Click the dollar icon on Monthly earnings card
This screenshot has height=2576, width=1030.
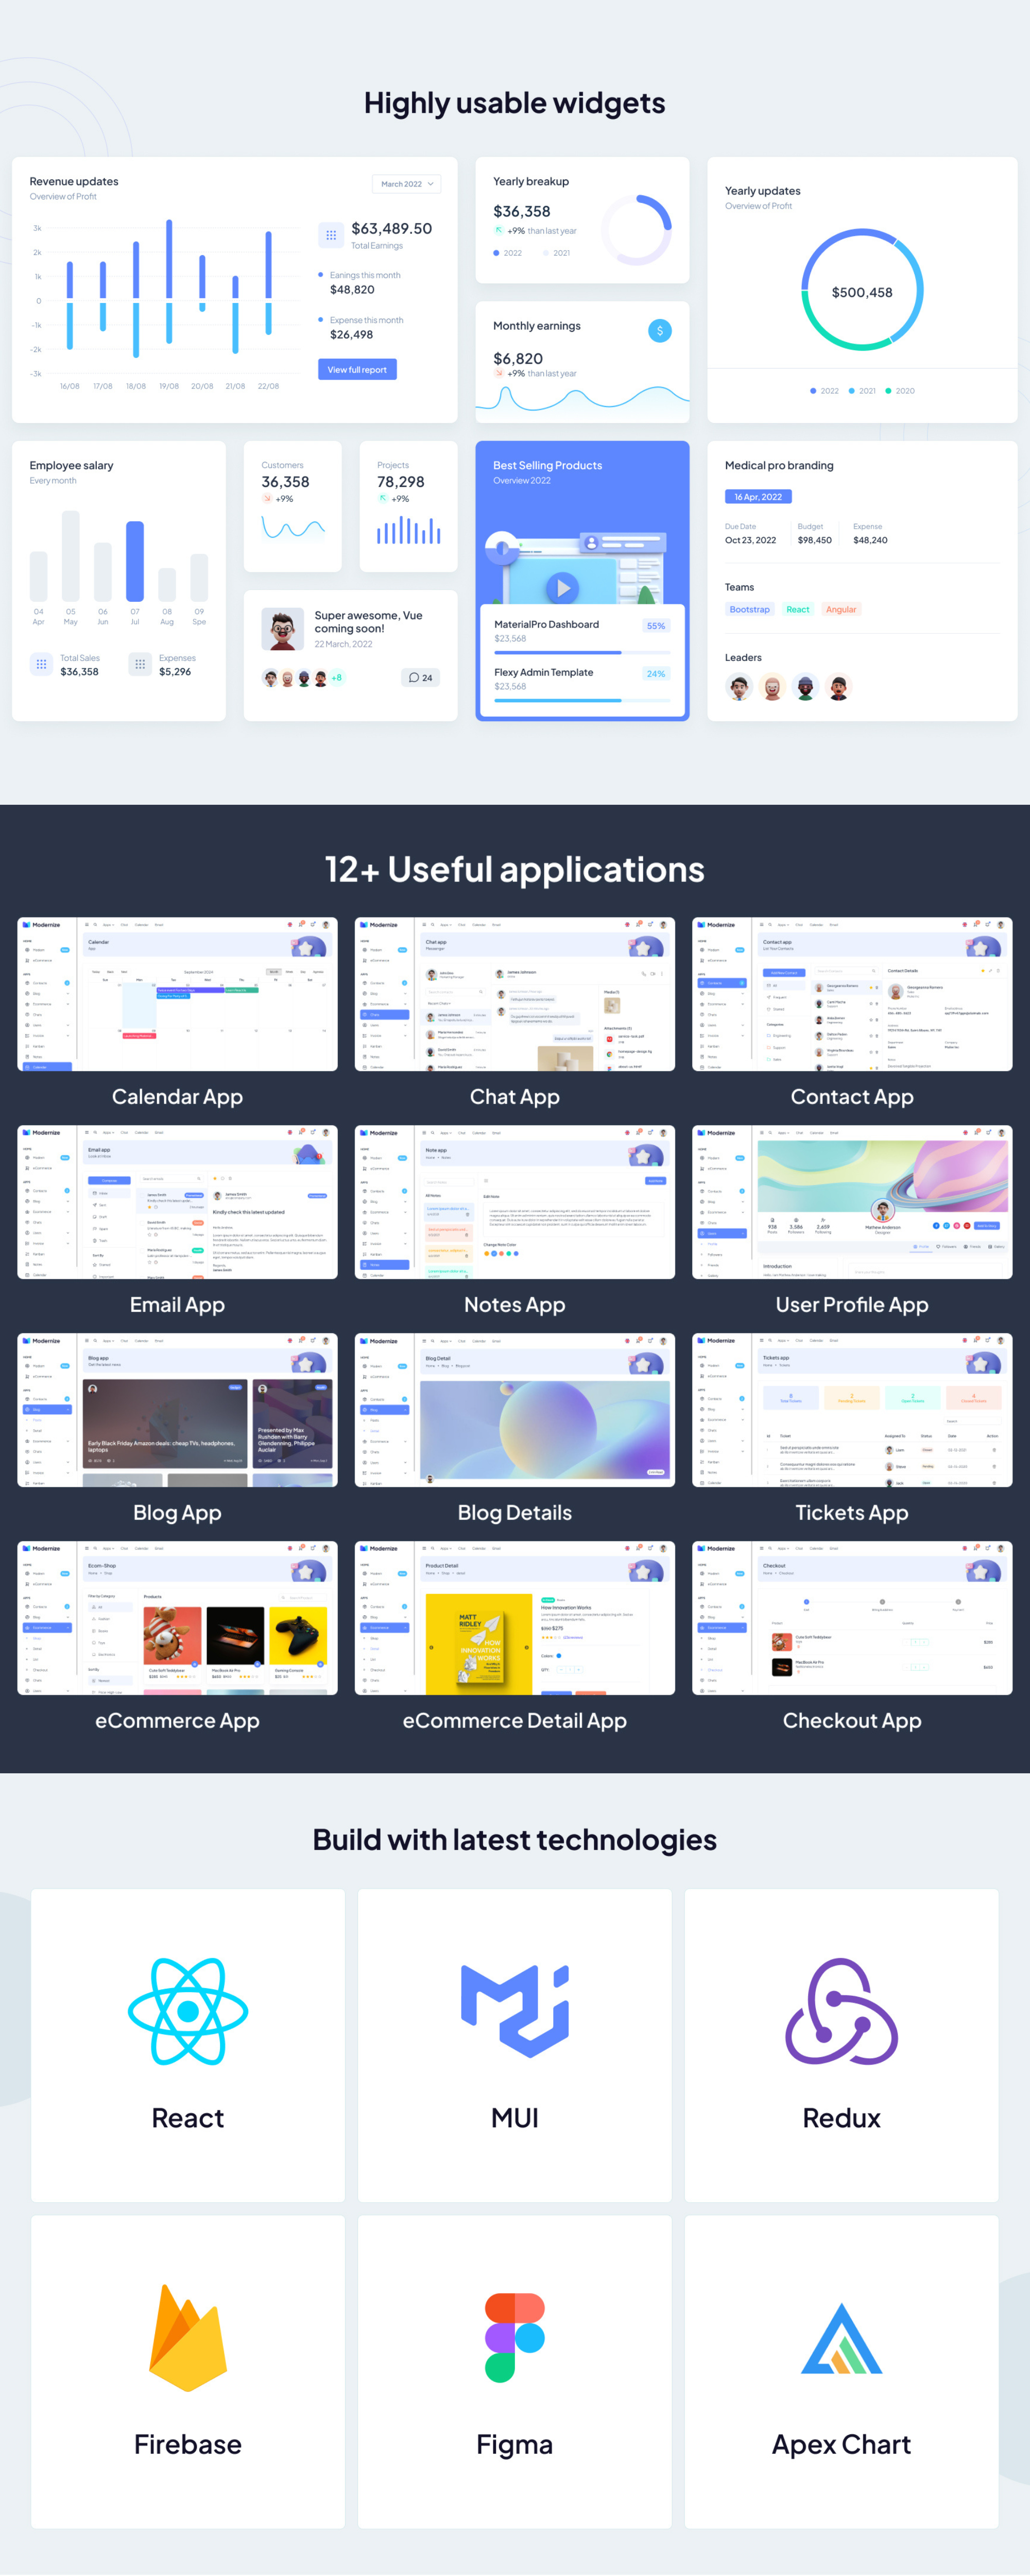tap(659, 330)
